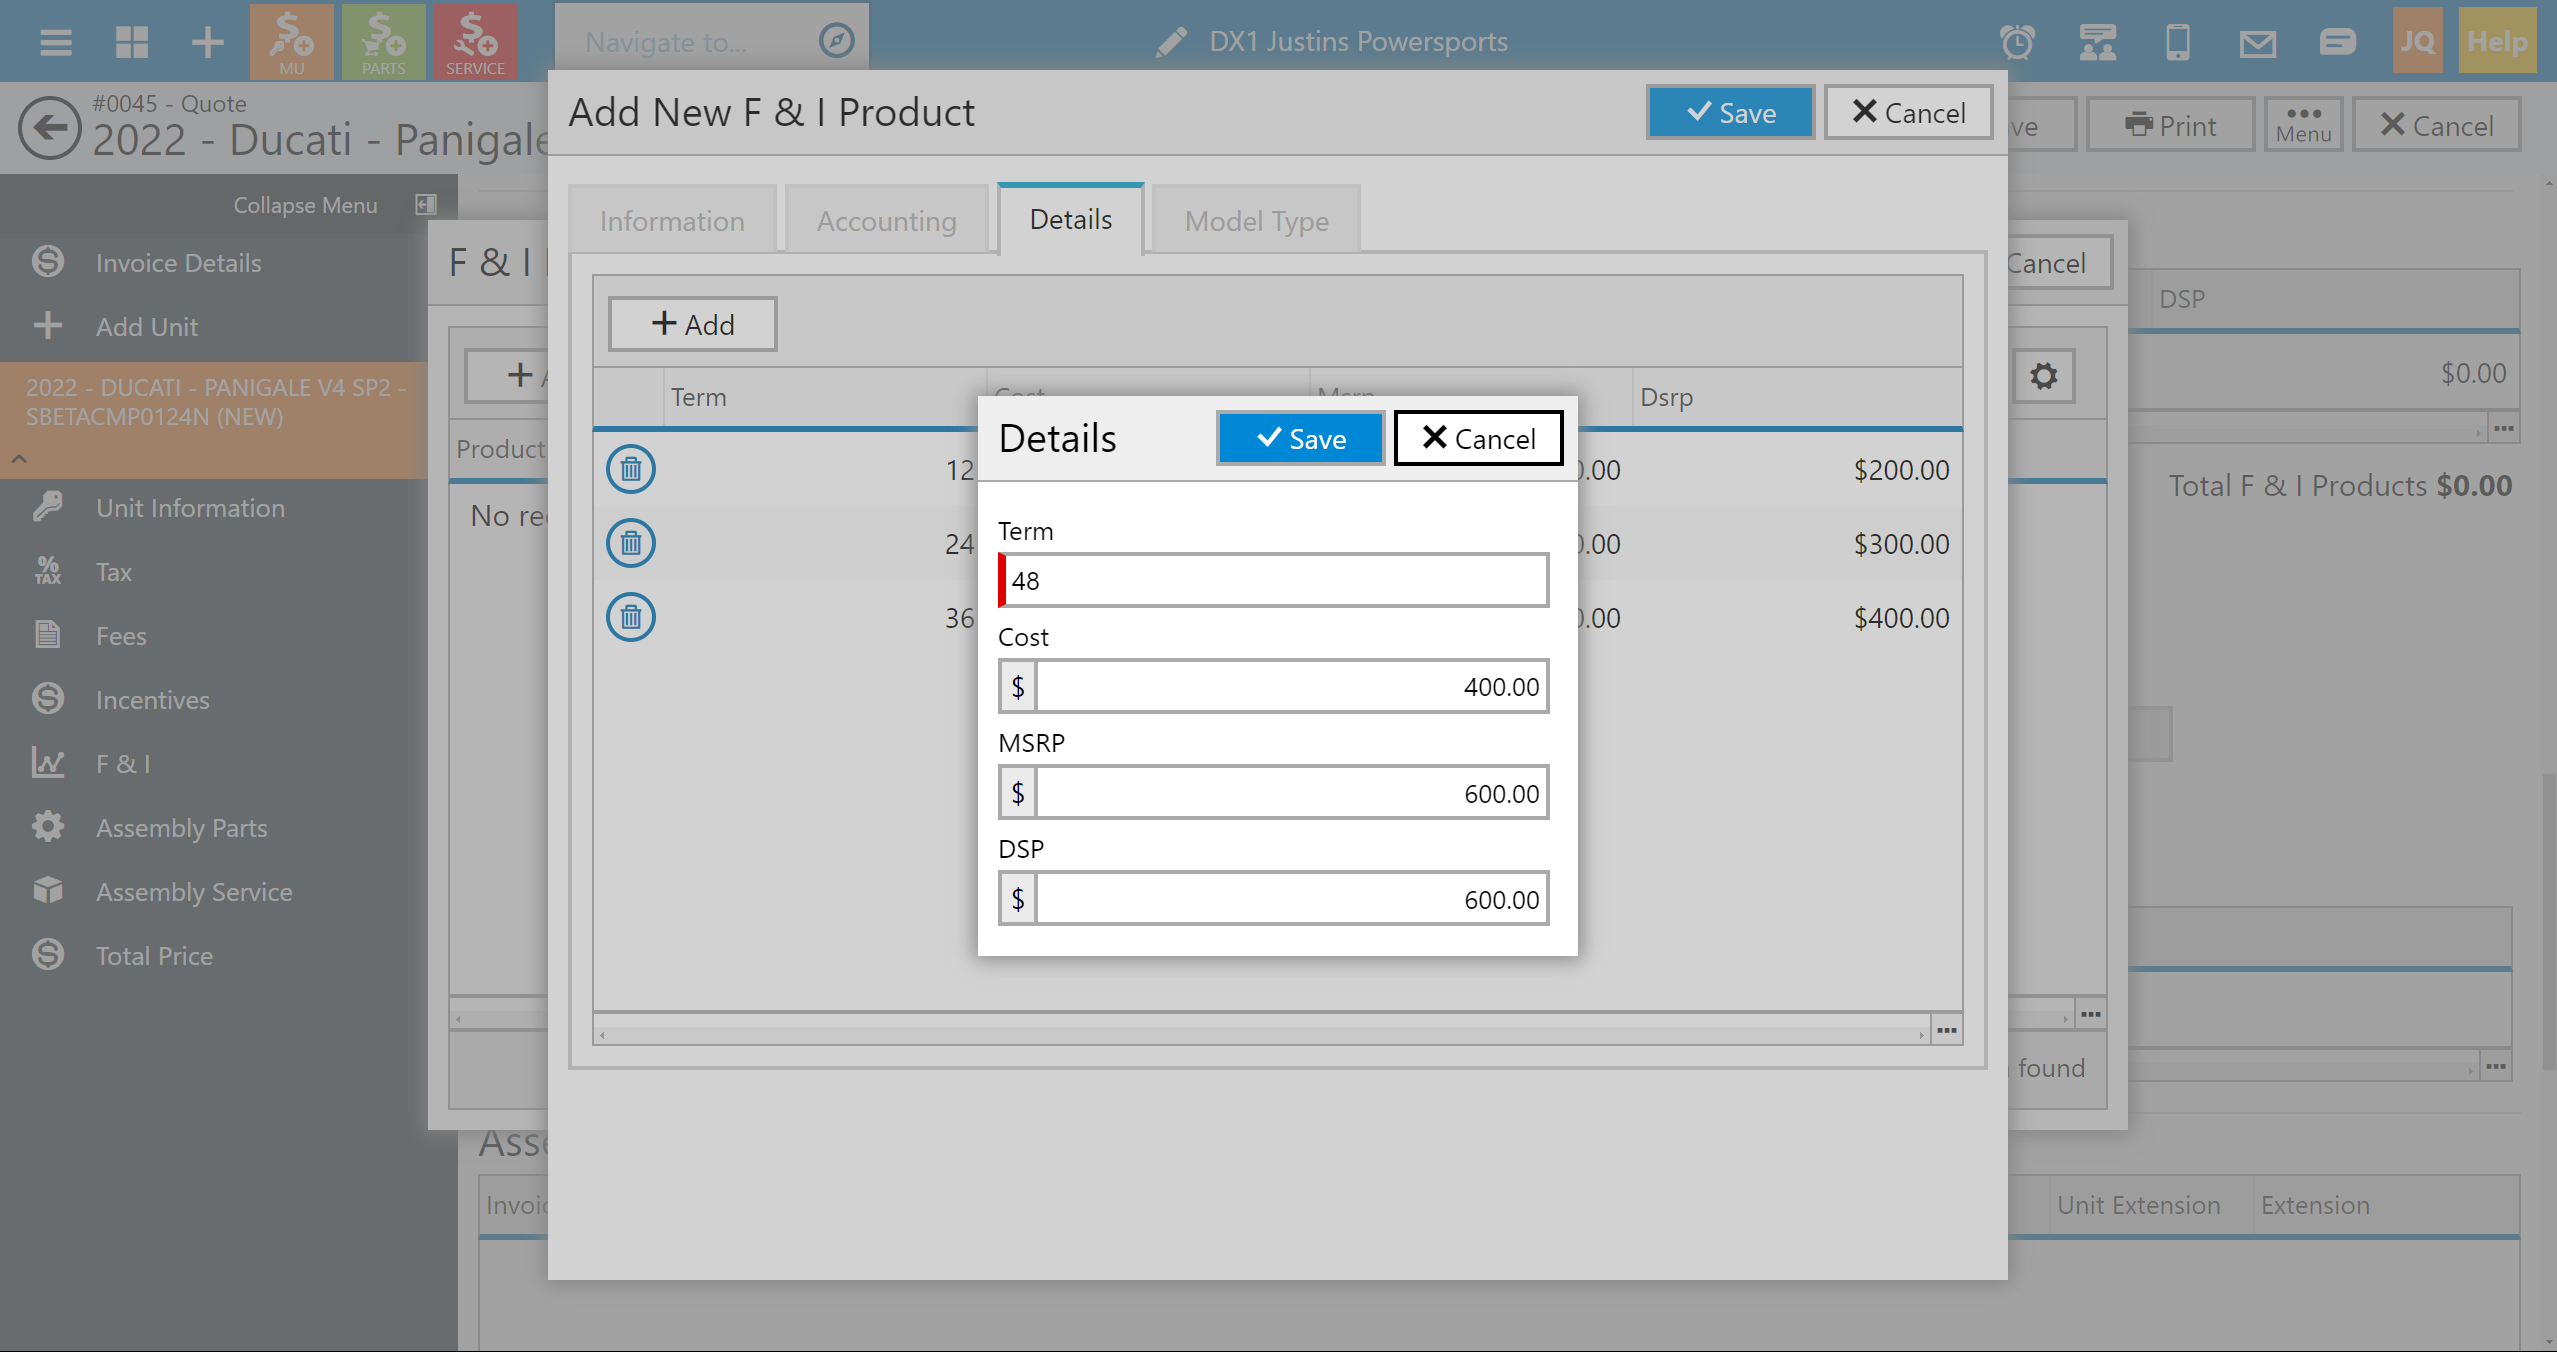
Task: Open the mail envelope icon
Action: click(2257, 42)
